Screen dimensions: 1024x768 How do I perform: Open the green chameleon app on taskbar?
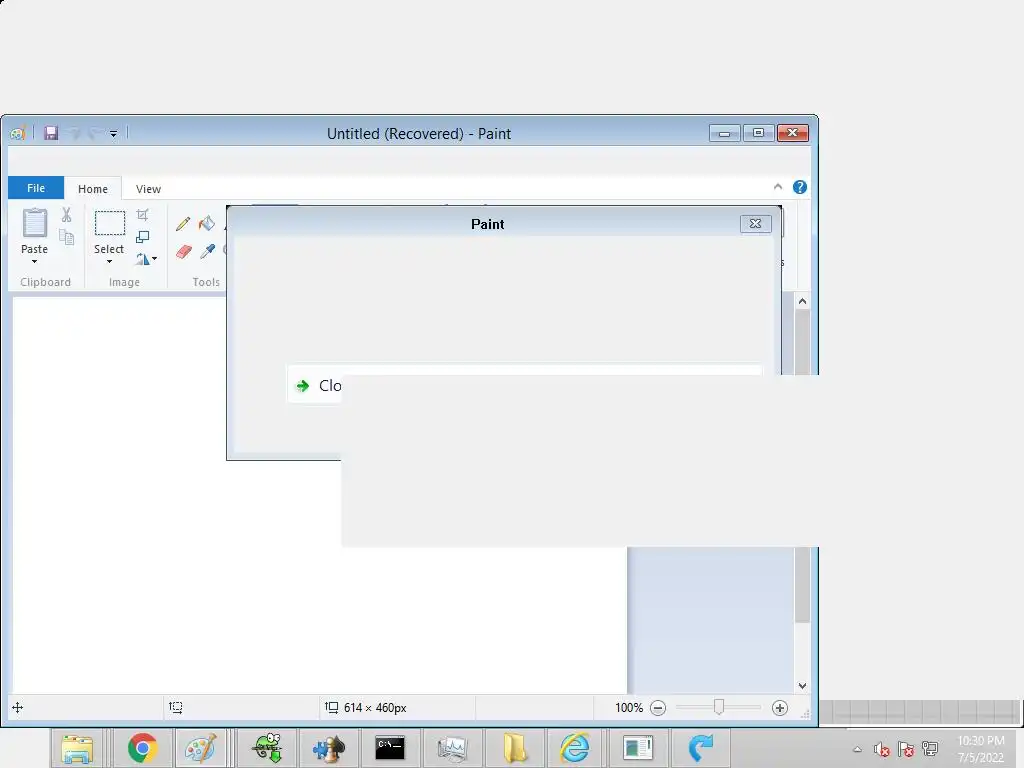[267, 748]
